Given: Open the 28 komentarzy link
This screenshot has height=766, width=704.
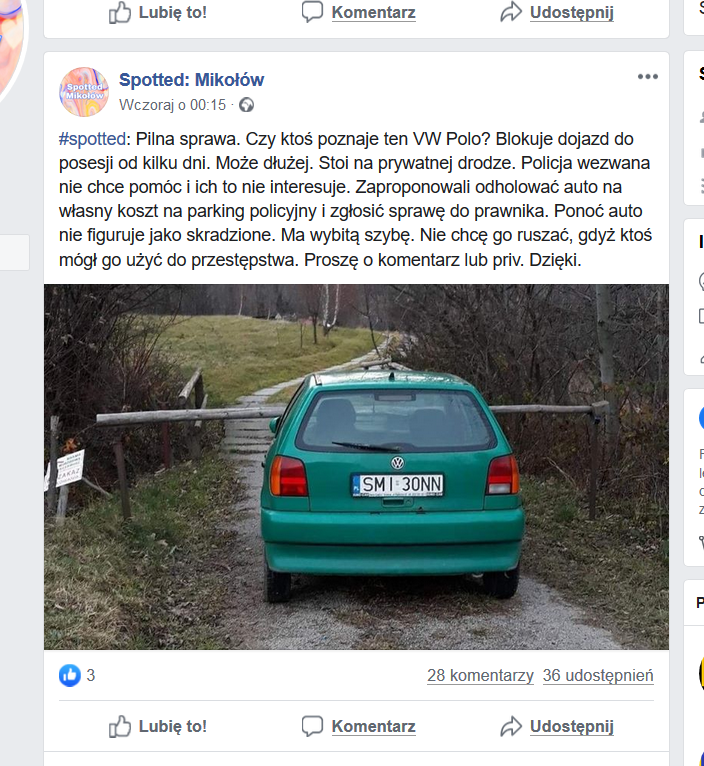Looking at the screenshot, I should 480,676.
